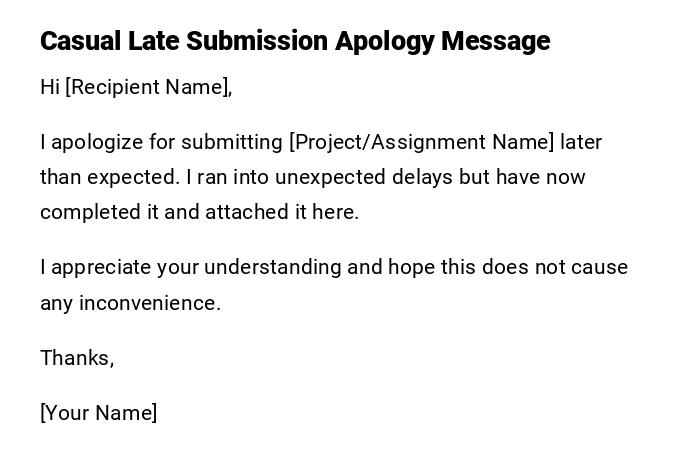Image resolution: width=700 pixels, height=475 pixels.
Task: Click the "Thanks," sign-off line
Action: [x=77, y=358]
